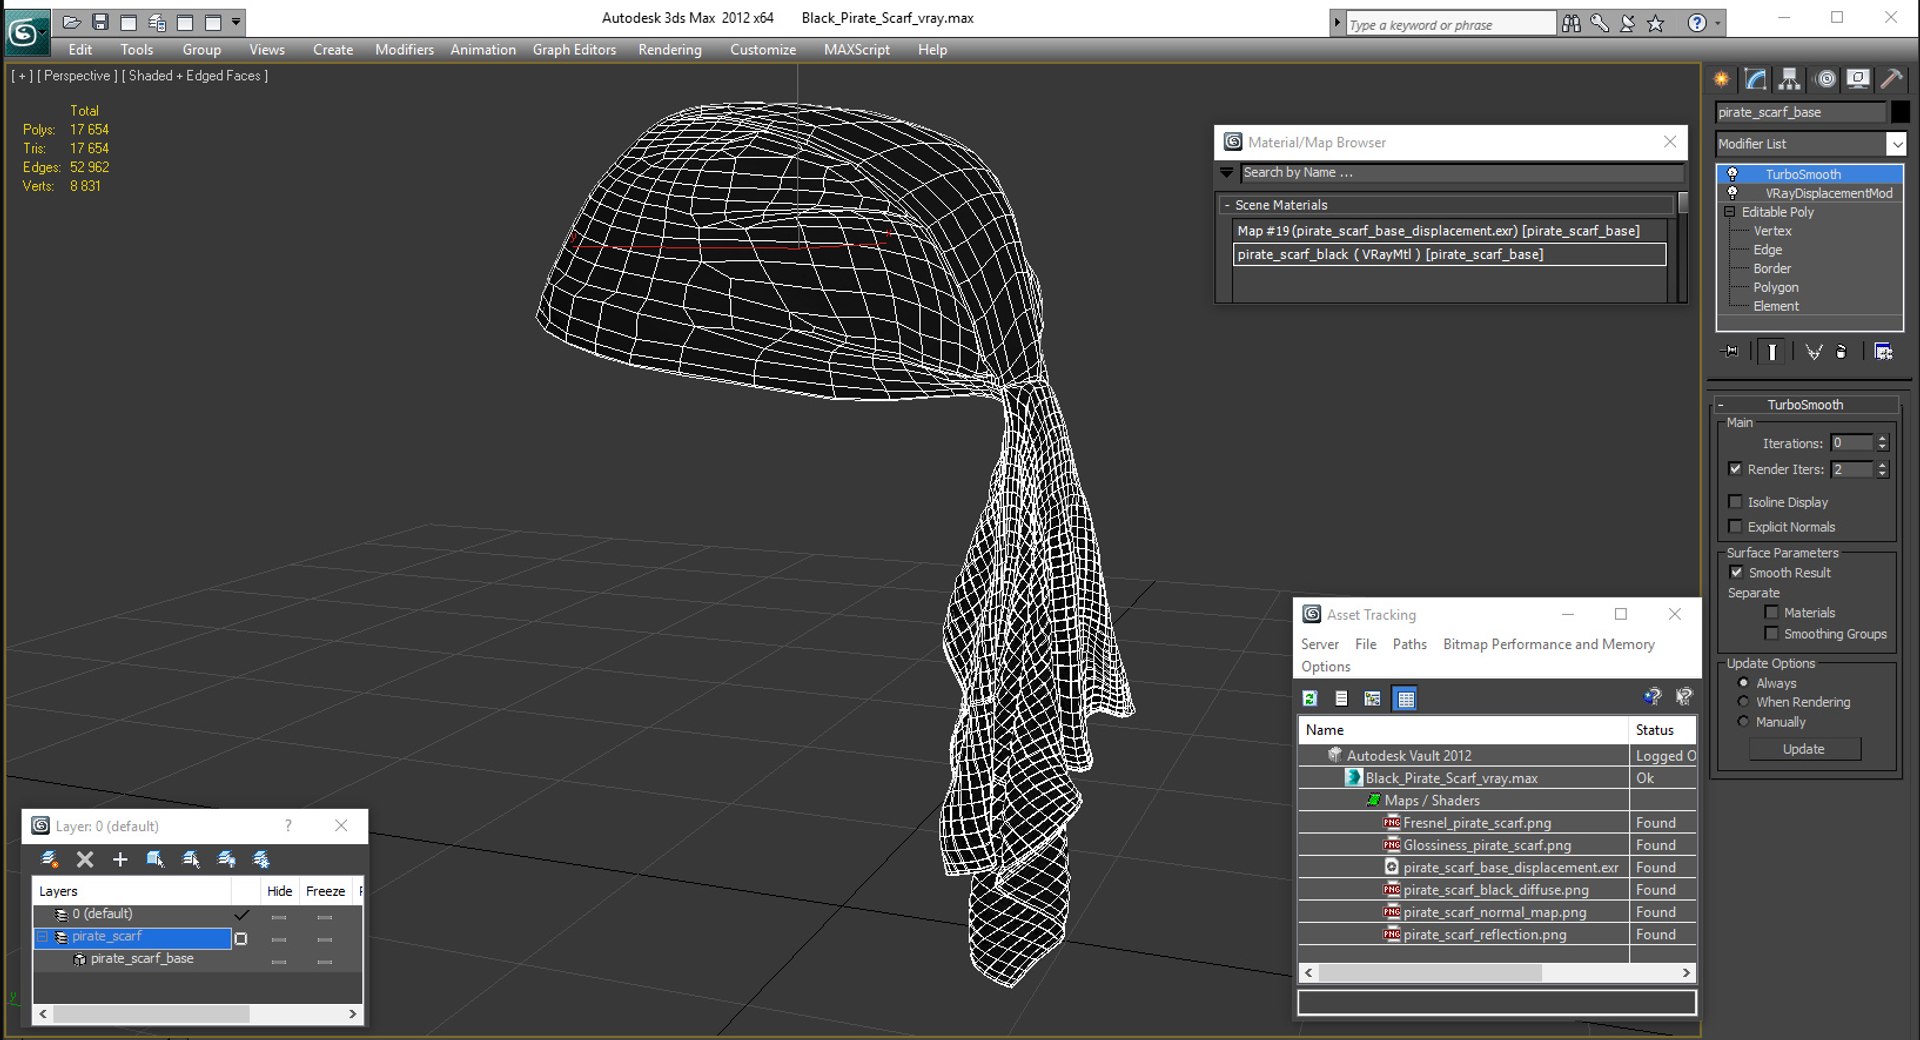
Task: Open the Rendering menu
Action: [670, 49]
